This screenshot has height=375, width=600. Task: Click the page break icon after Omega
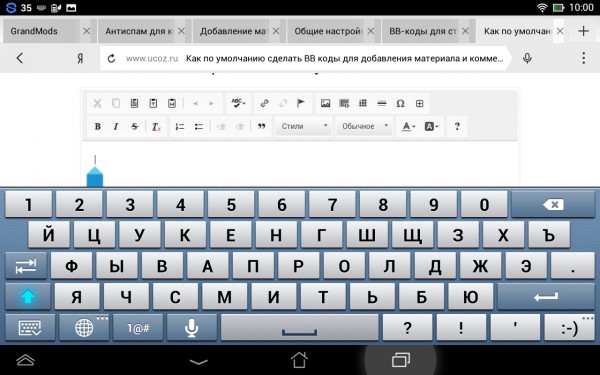pyautogui.click(x=419, y=103)
